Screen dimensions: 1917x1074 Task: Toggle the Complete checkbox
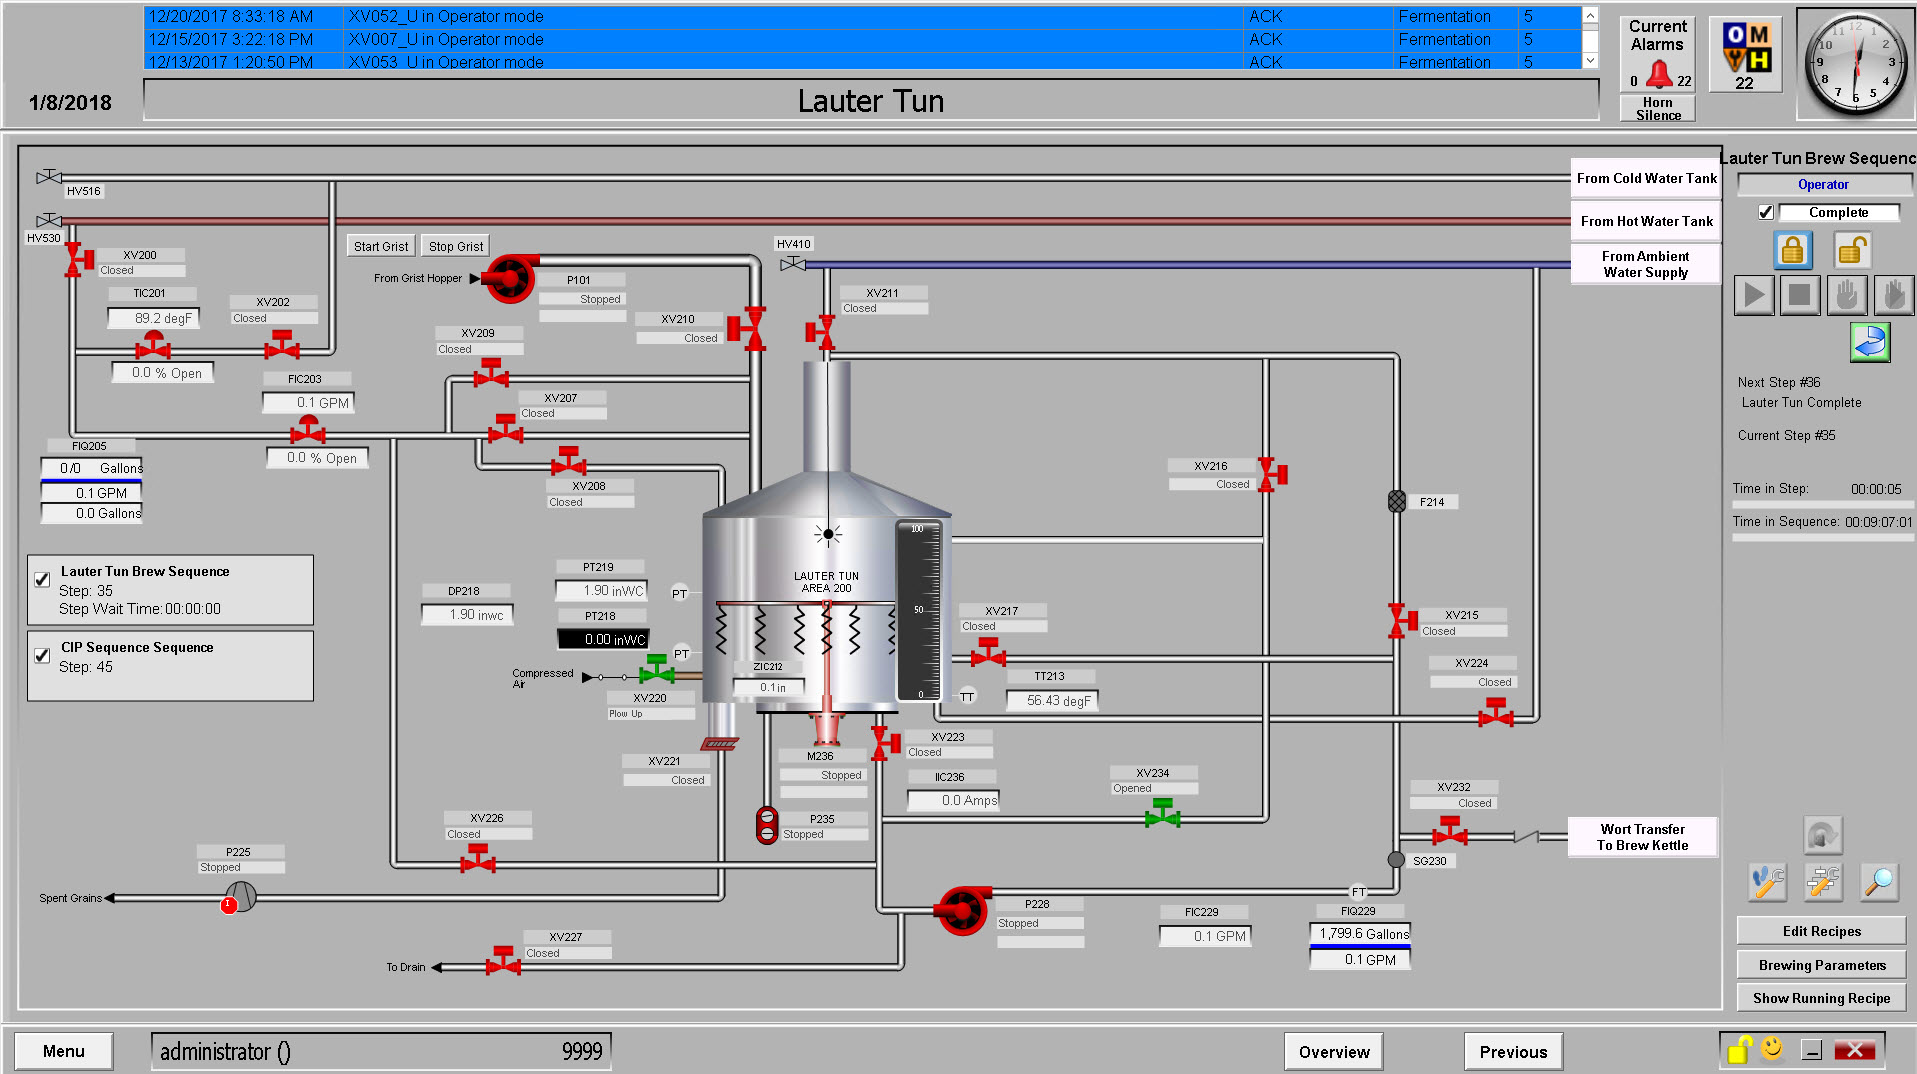pyautogui.click(x=1766, y=212)
